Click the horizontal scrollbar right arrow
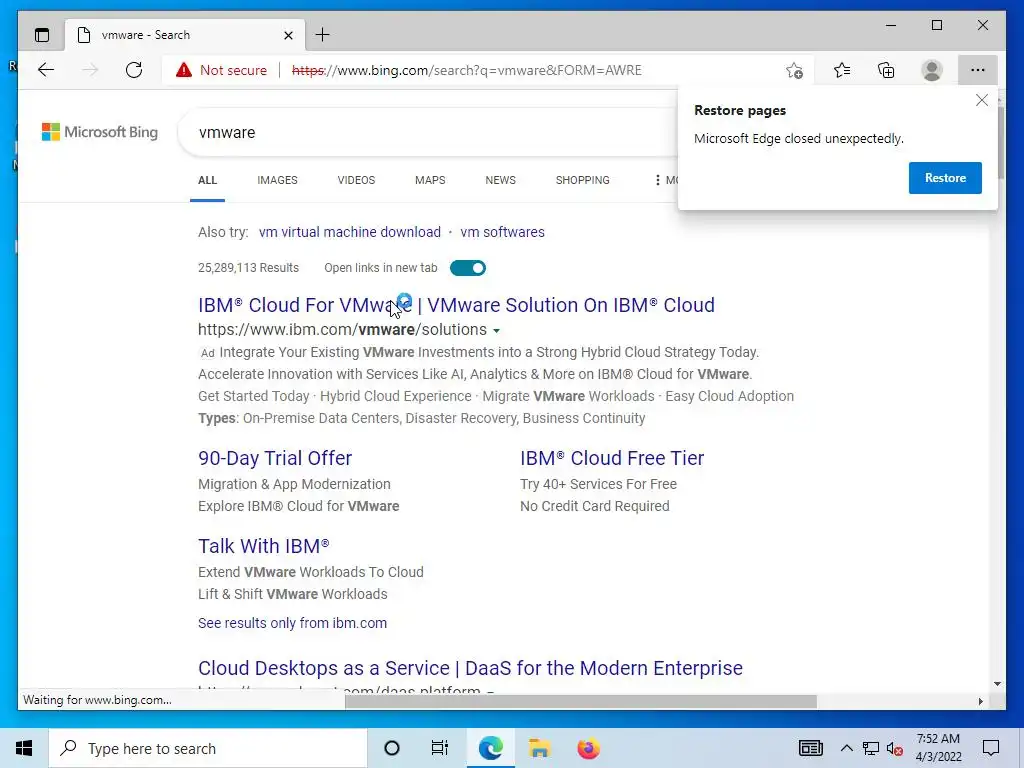 pyautogui.click(x=980, y=701)
